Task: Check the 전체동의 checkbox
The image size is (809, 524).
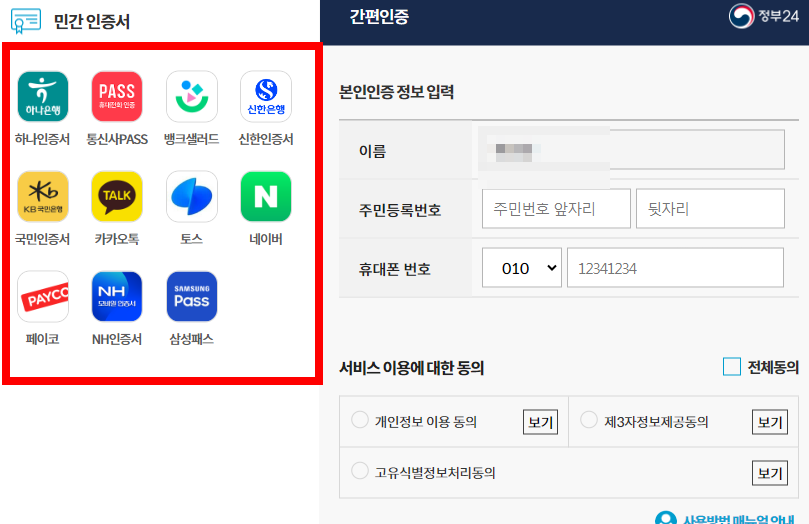Action: point(732,367)
